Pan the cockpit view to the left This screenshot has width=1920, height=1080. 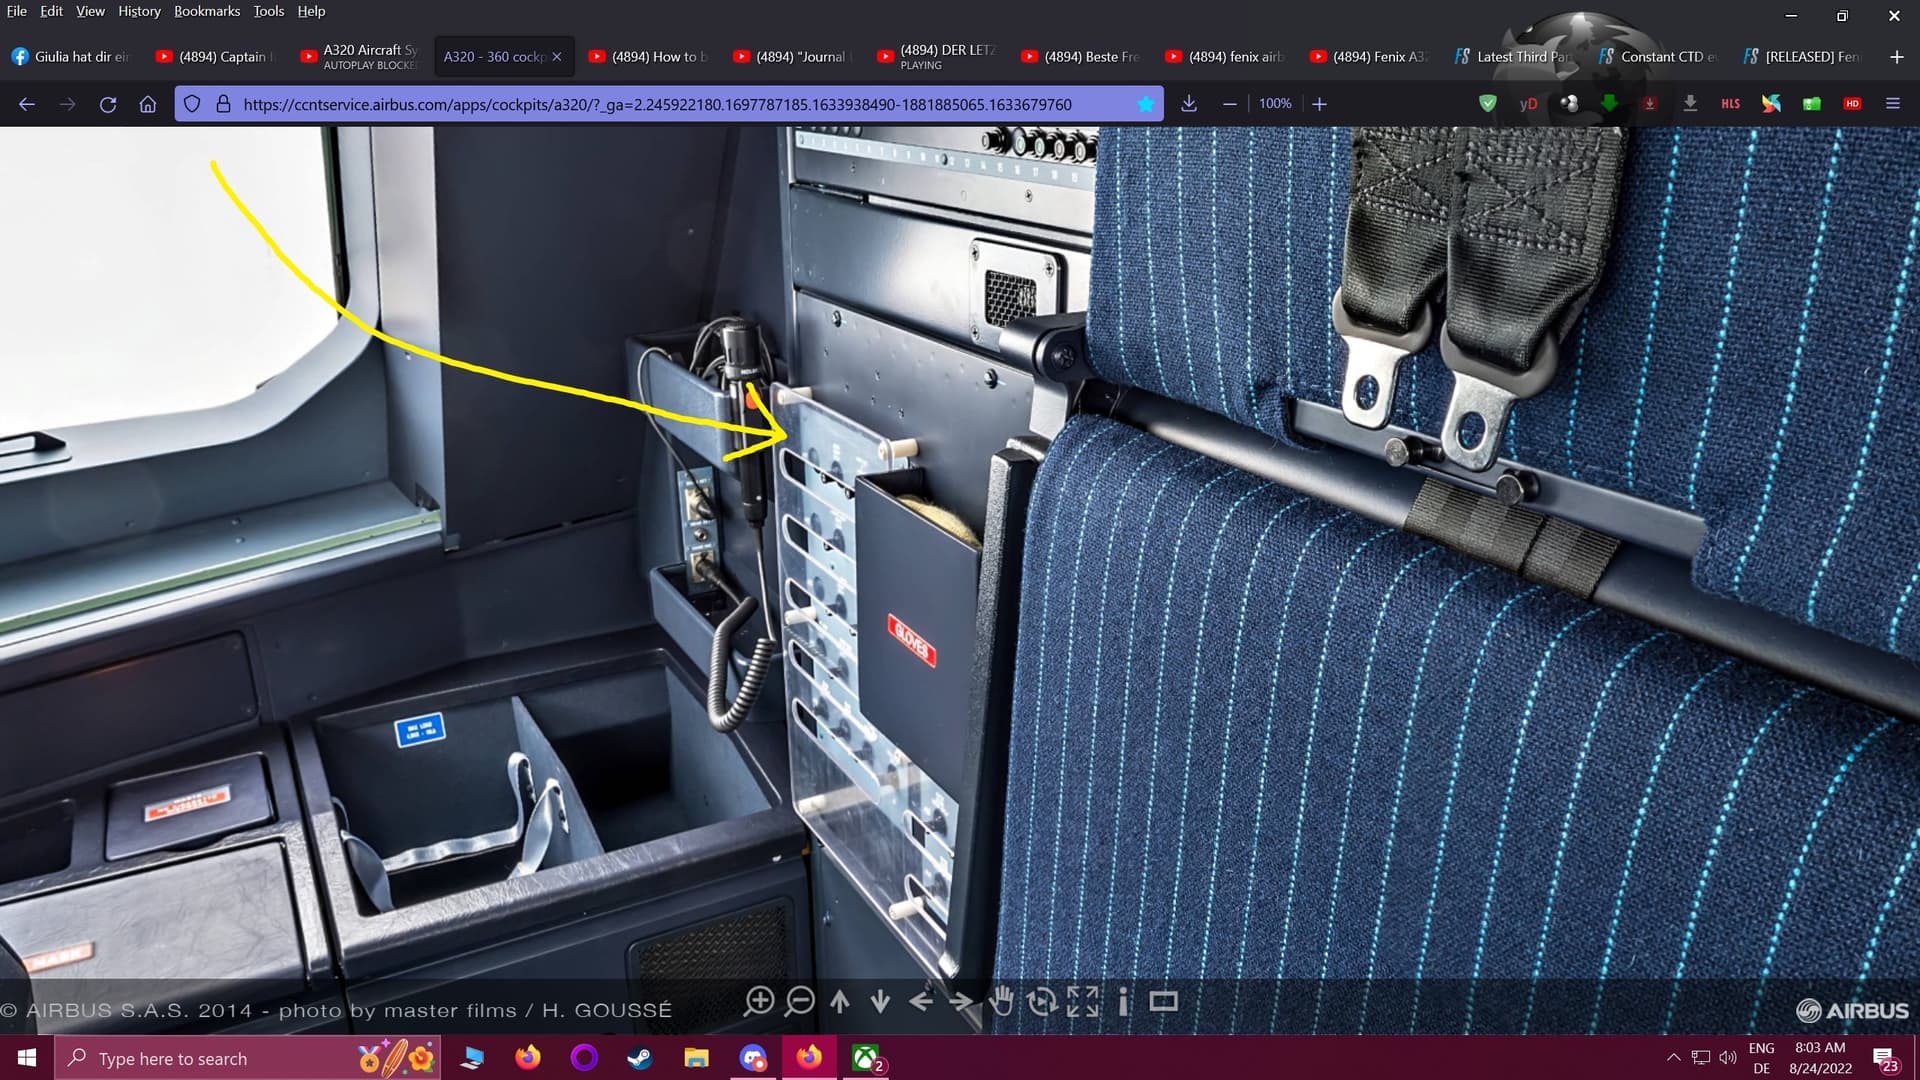click(x=921, y=1001)
